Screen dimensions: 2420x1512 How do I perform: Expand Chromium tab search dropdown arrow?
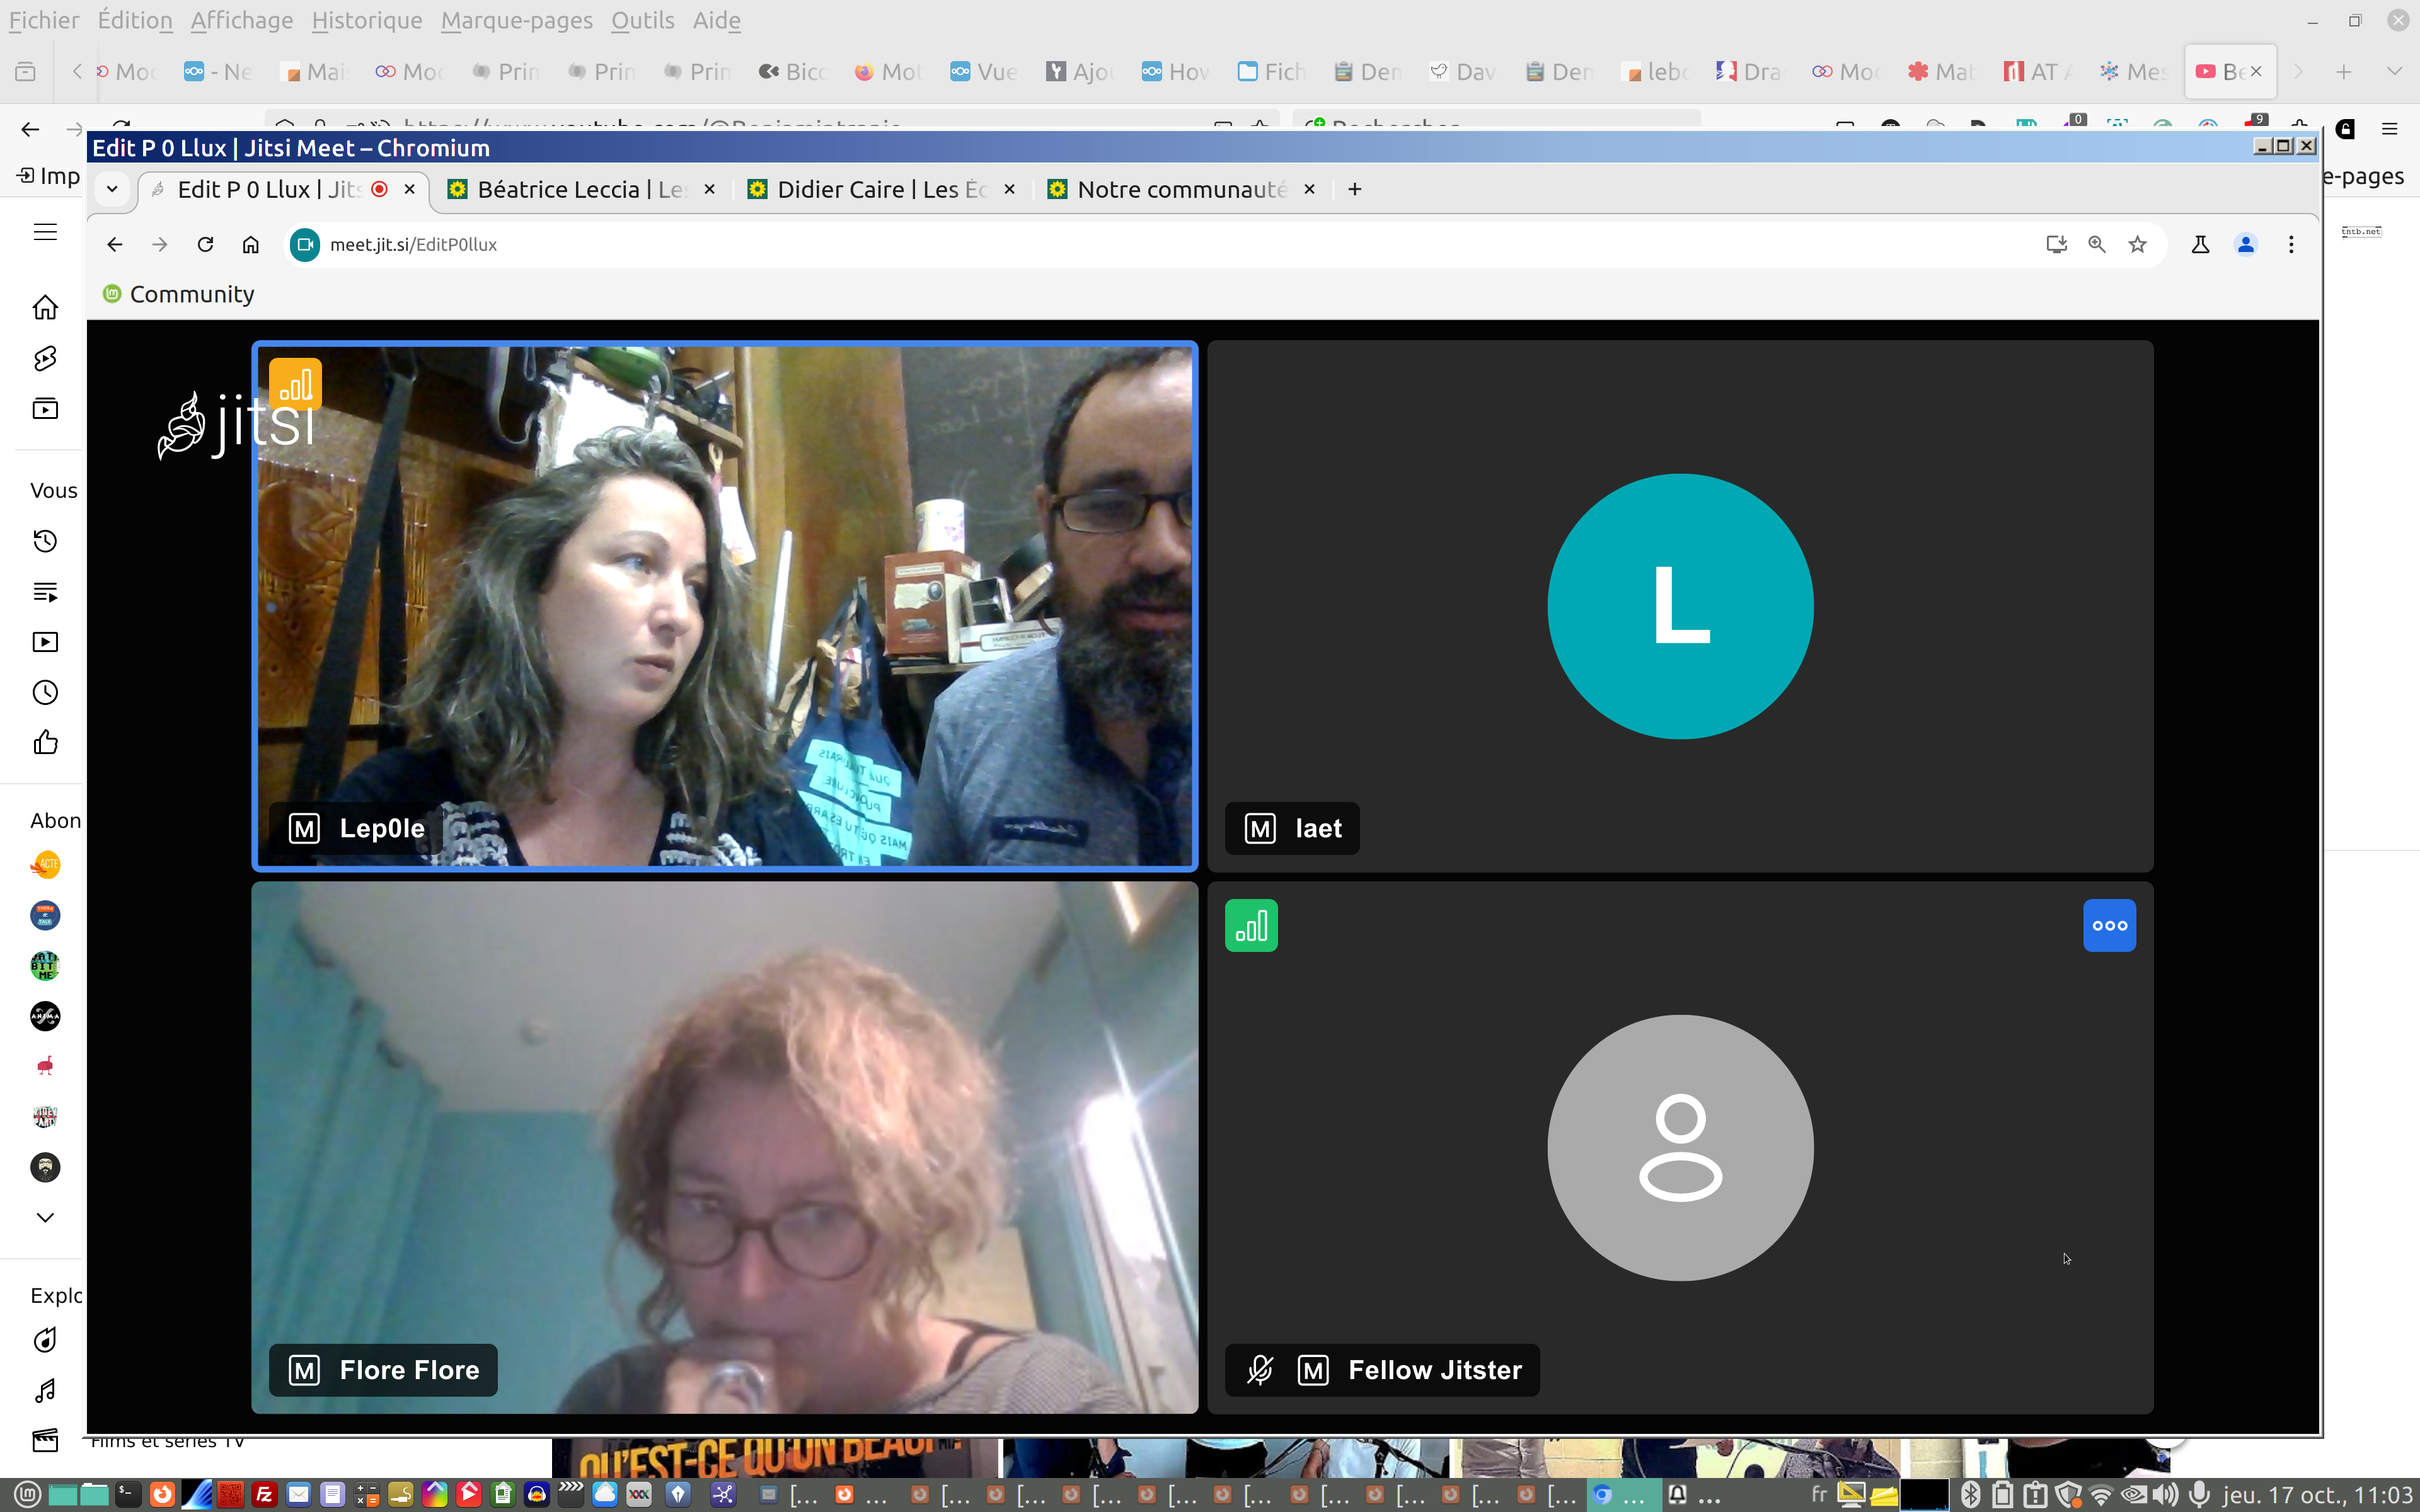point(112,189)
